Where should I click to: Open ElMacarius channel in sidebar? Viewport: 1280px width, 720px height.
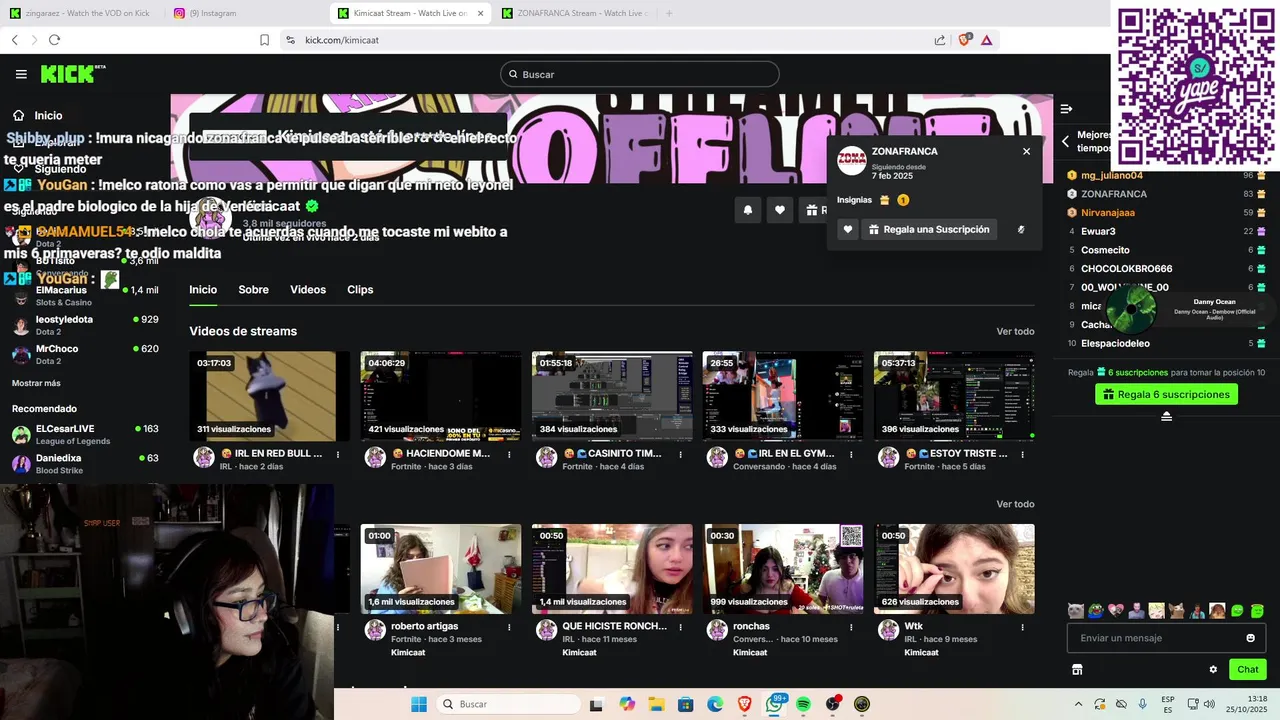tap(85, 296)
